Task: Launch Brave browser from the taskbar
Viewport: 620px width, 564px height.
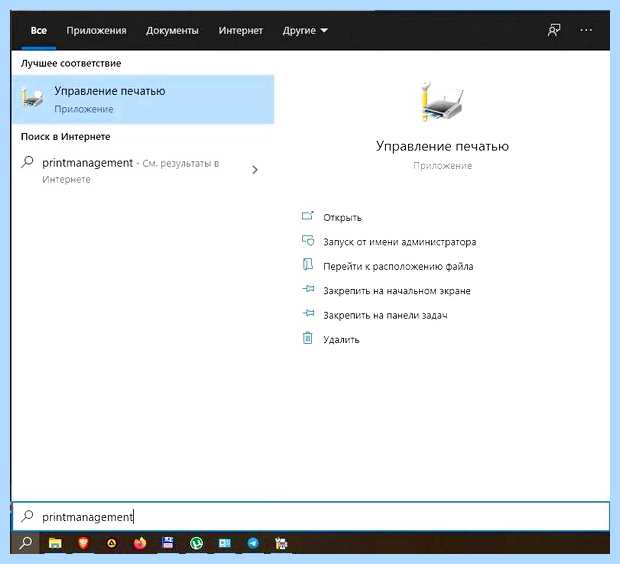Action: (83, 543)
